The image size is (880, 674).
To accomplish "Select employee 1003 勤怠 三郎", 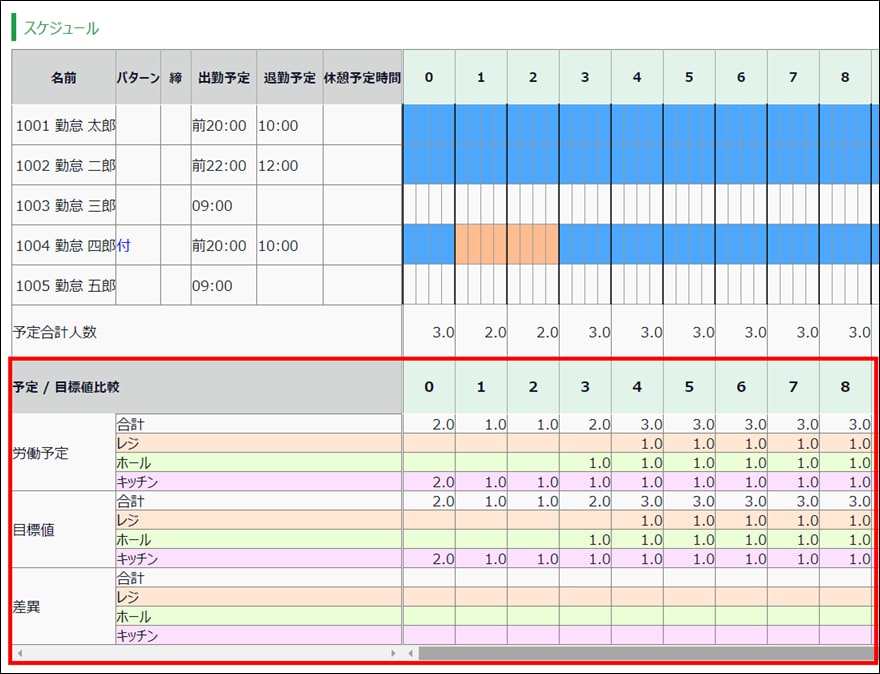I will point(65,206).
